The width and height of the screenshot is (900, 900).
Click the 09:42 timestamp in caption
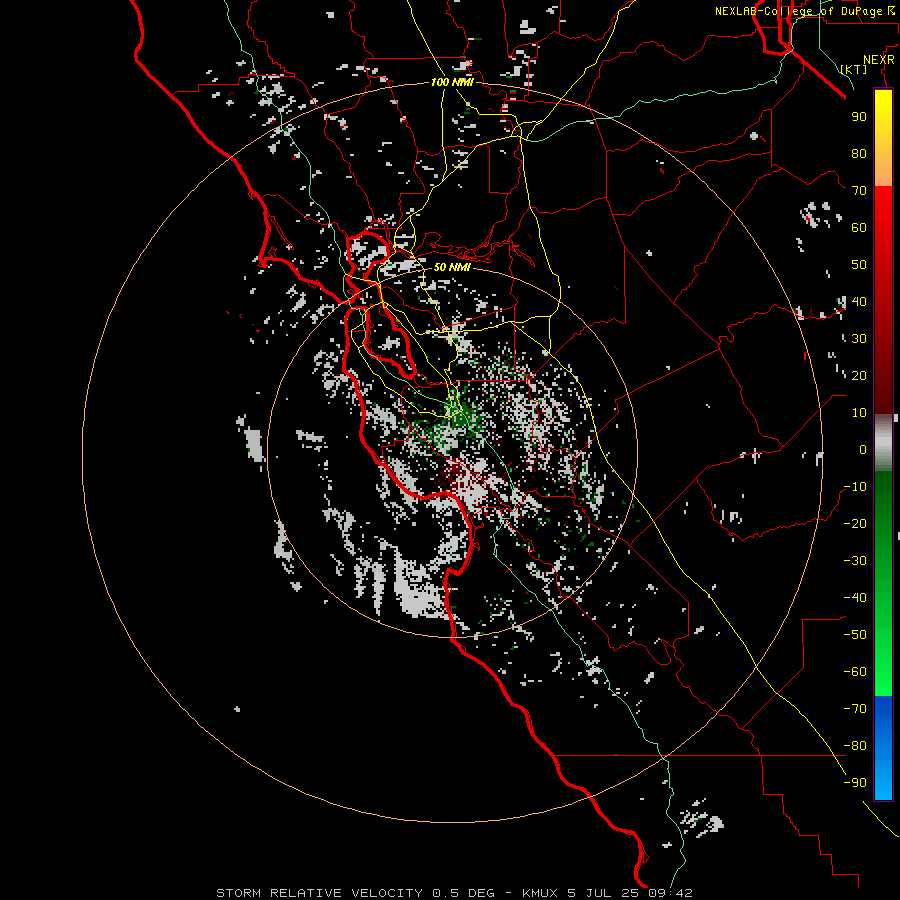670,893
